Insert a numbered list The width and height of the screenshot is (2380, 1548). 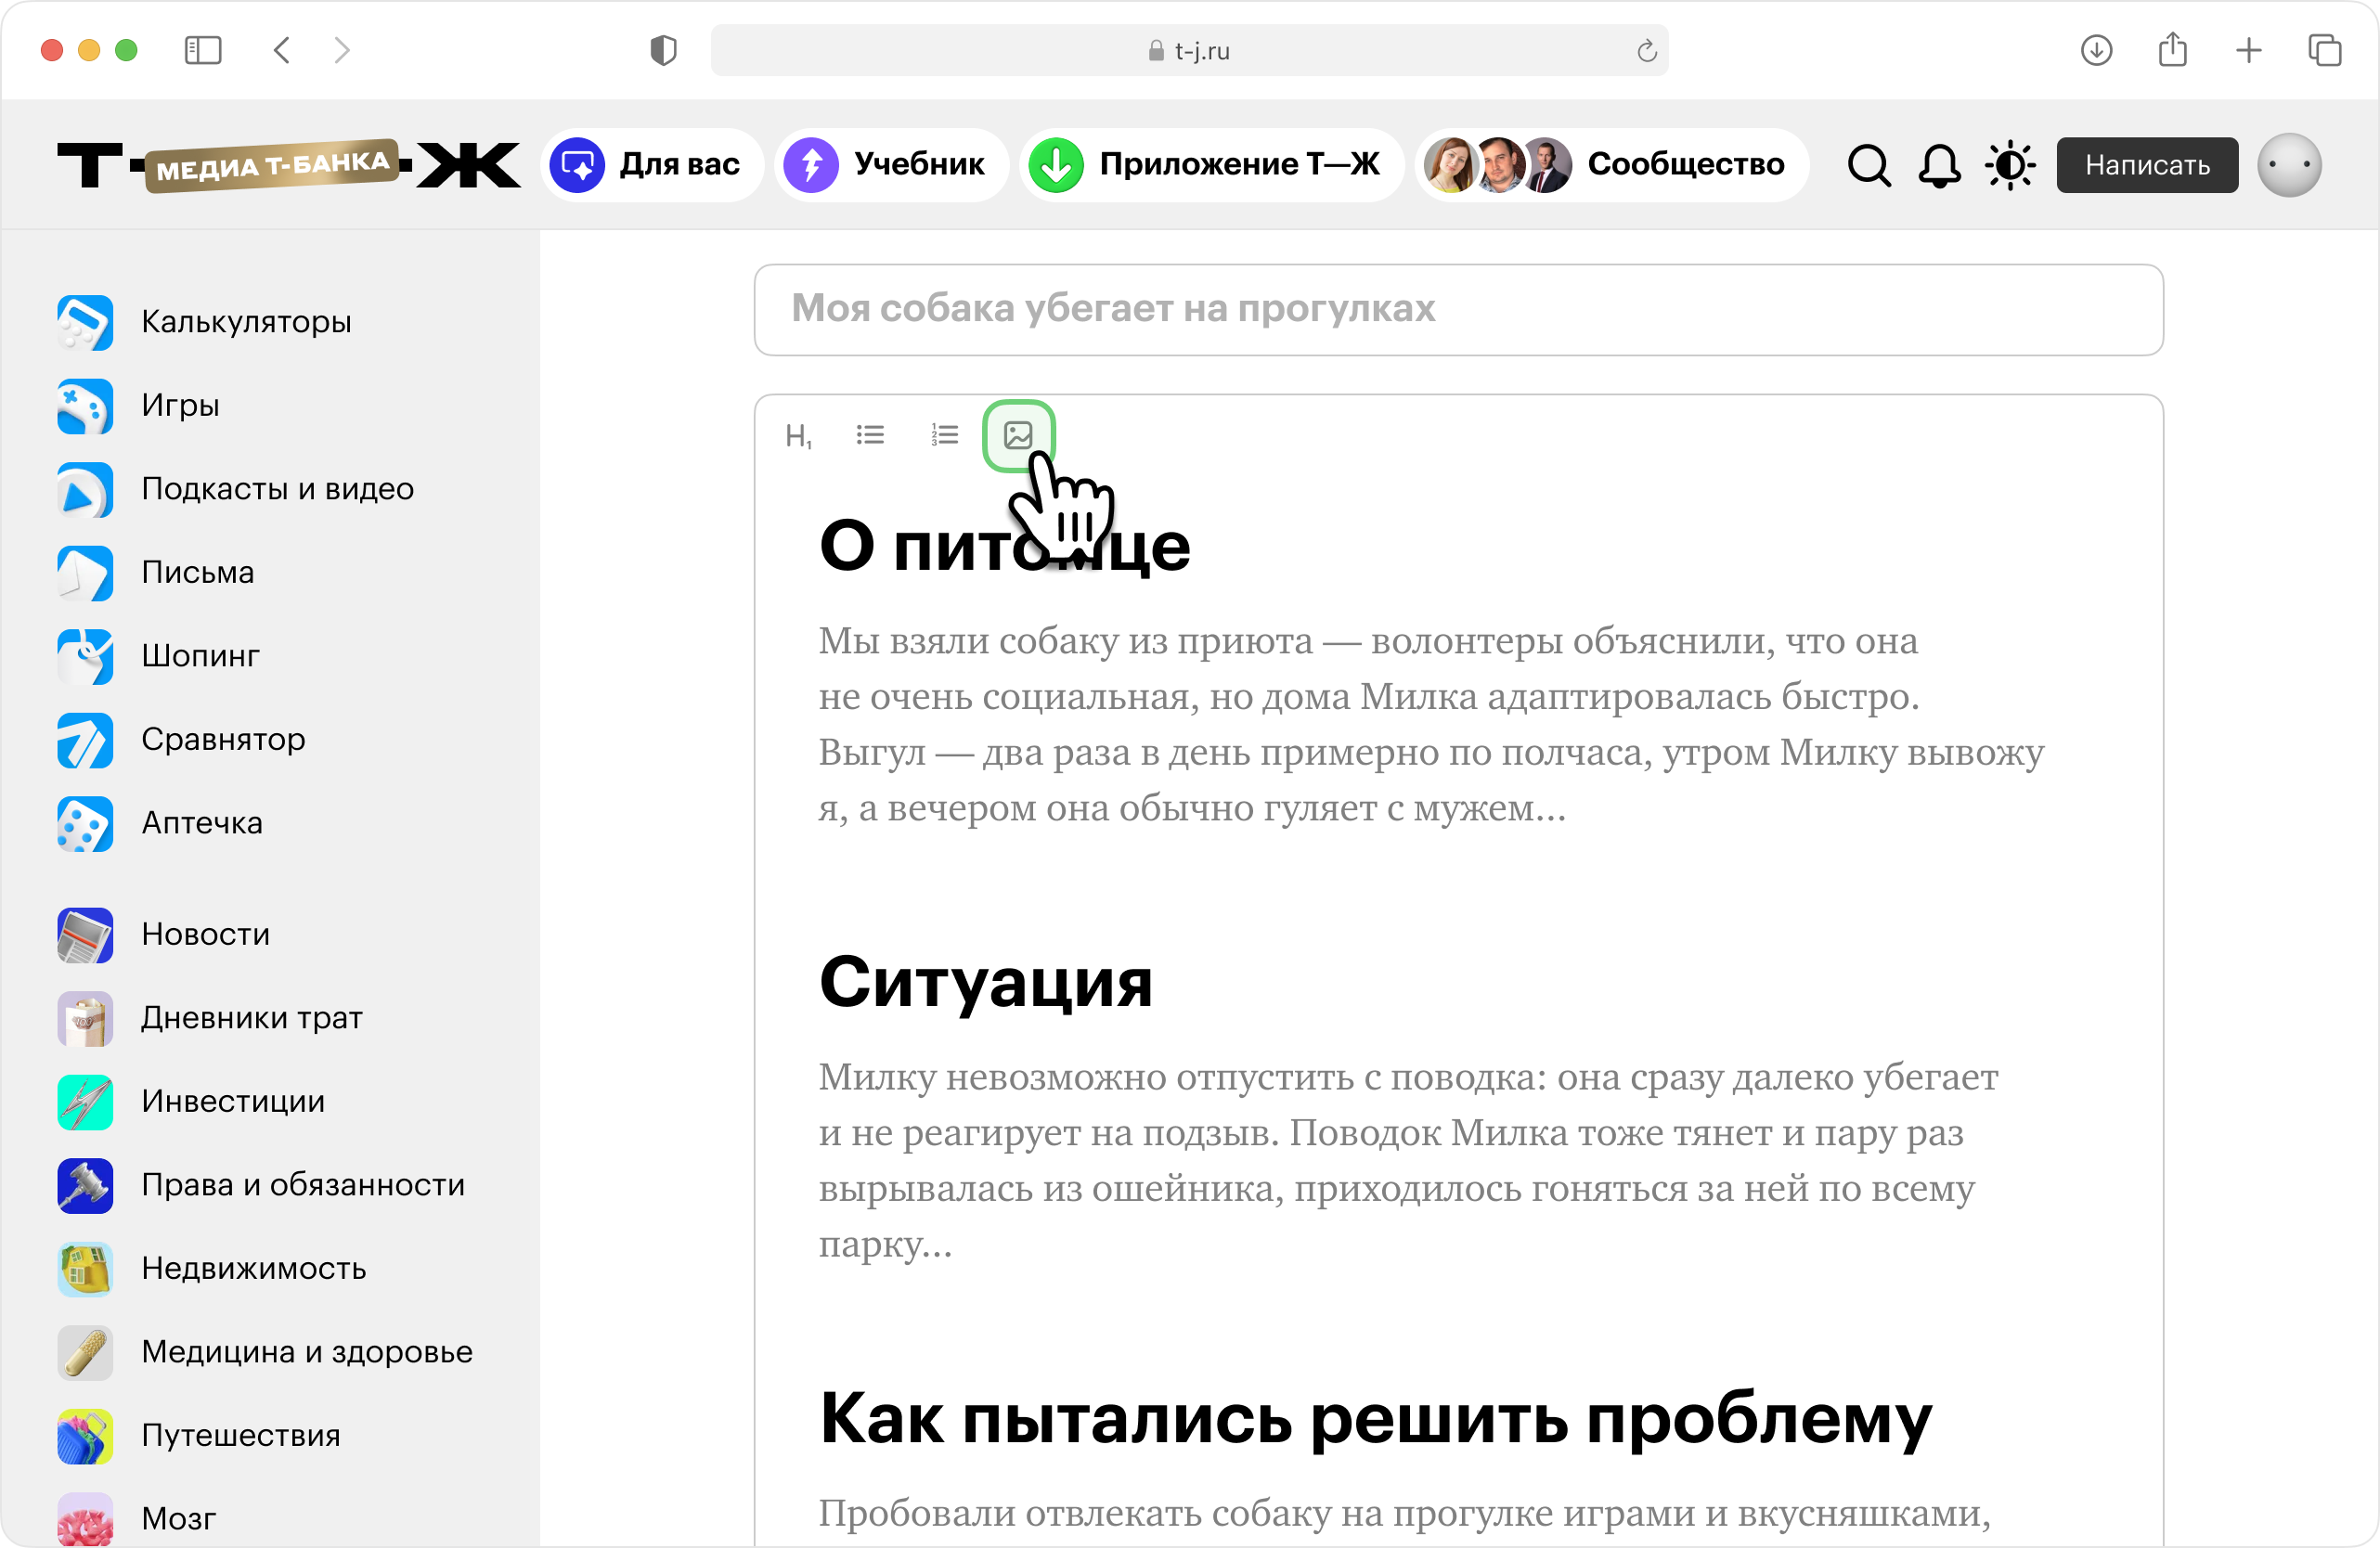[944, 435]
